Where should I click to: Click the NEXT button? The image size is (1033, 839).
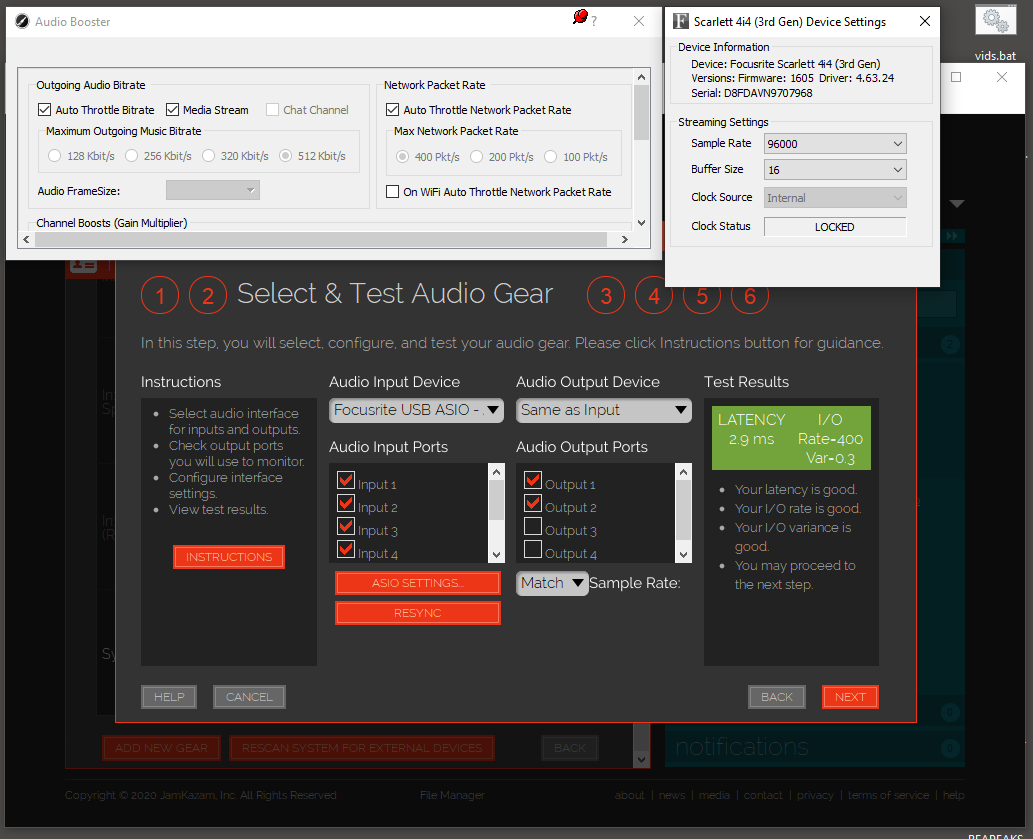(850, 697)
